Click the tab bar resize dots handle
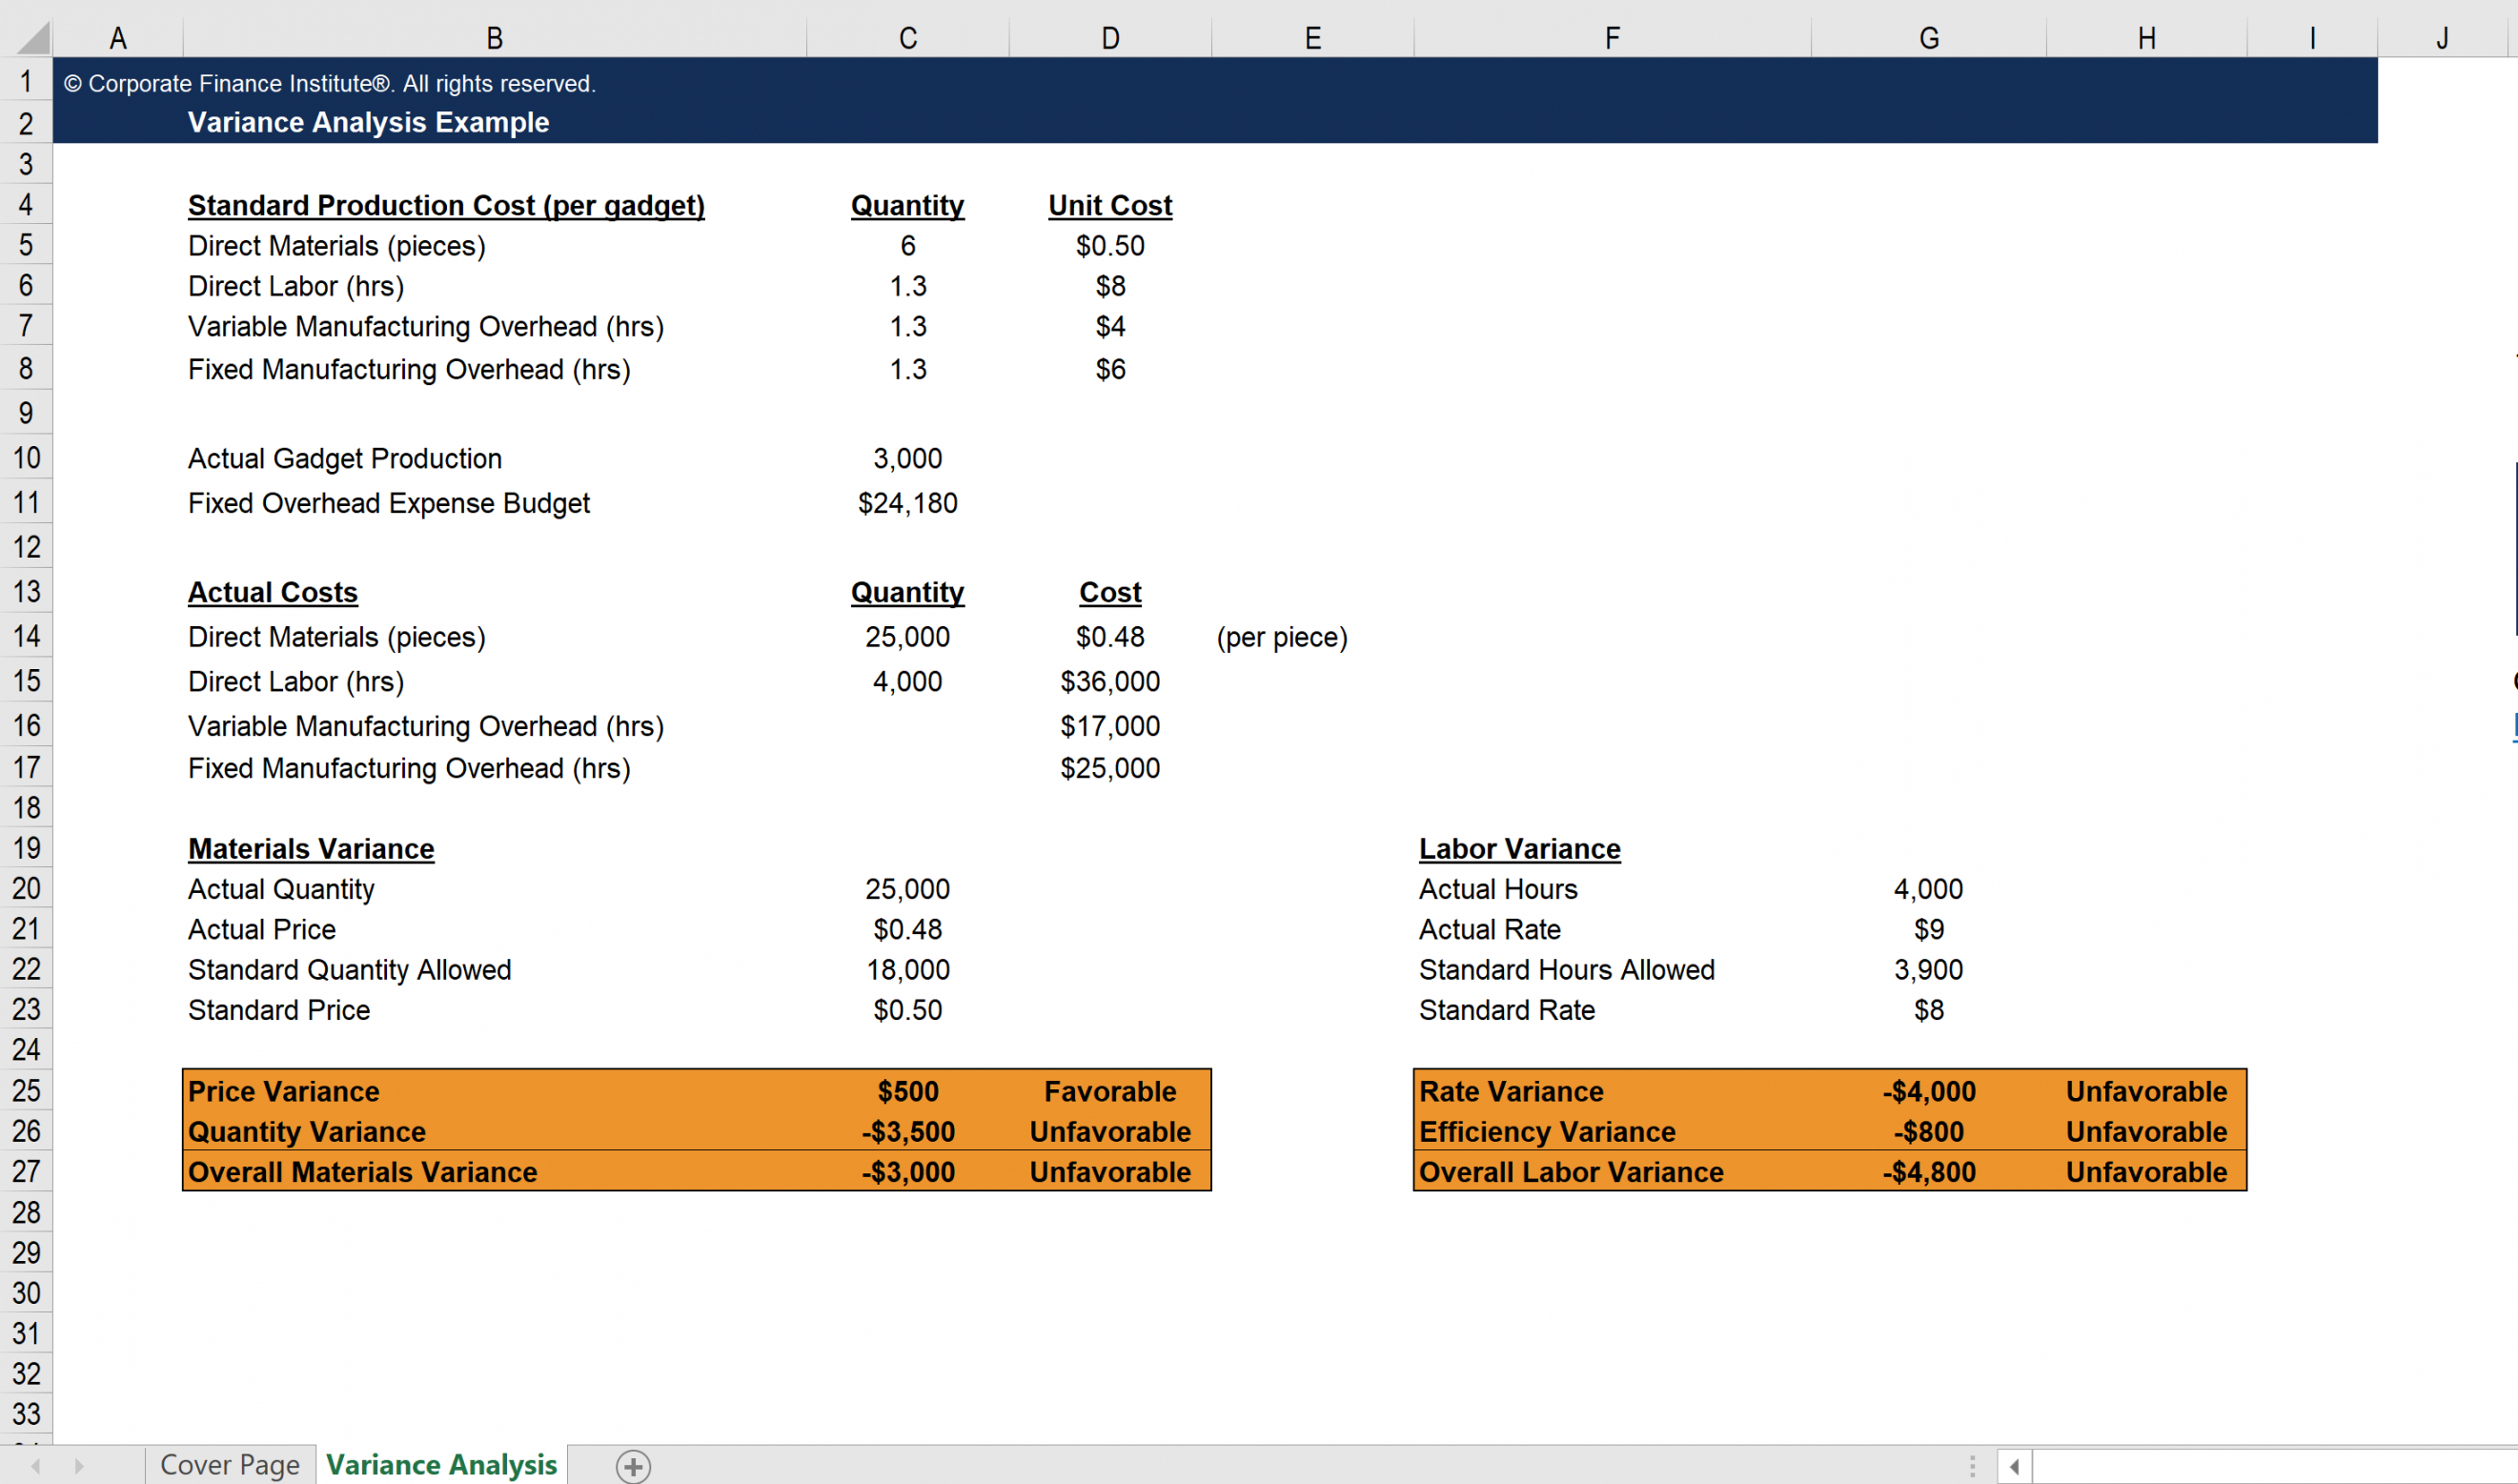Image resolution: width=2518 pixels, height=1484 pixels. click(1971, 1466)
